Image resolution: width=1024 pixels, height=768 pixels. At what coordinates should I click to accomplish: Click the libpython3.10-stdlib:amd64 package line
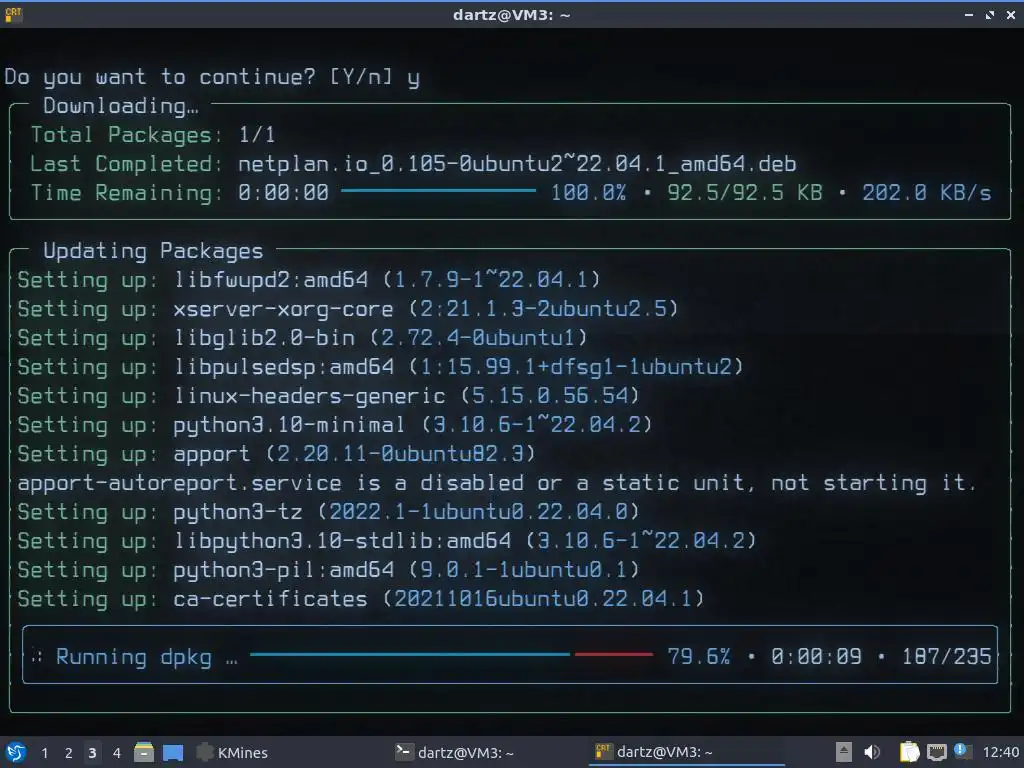point(387,541)
